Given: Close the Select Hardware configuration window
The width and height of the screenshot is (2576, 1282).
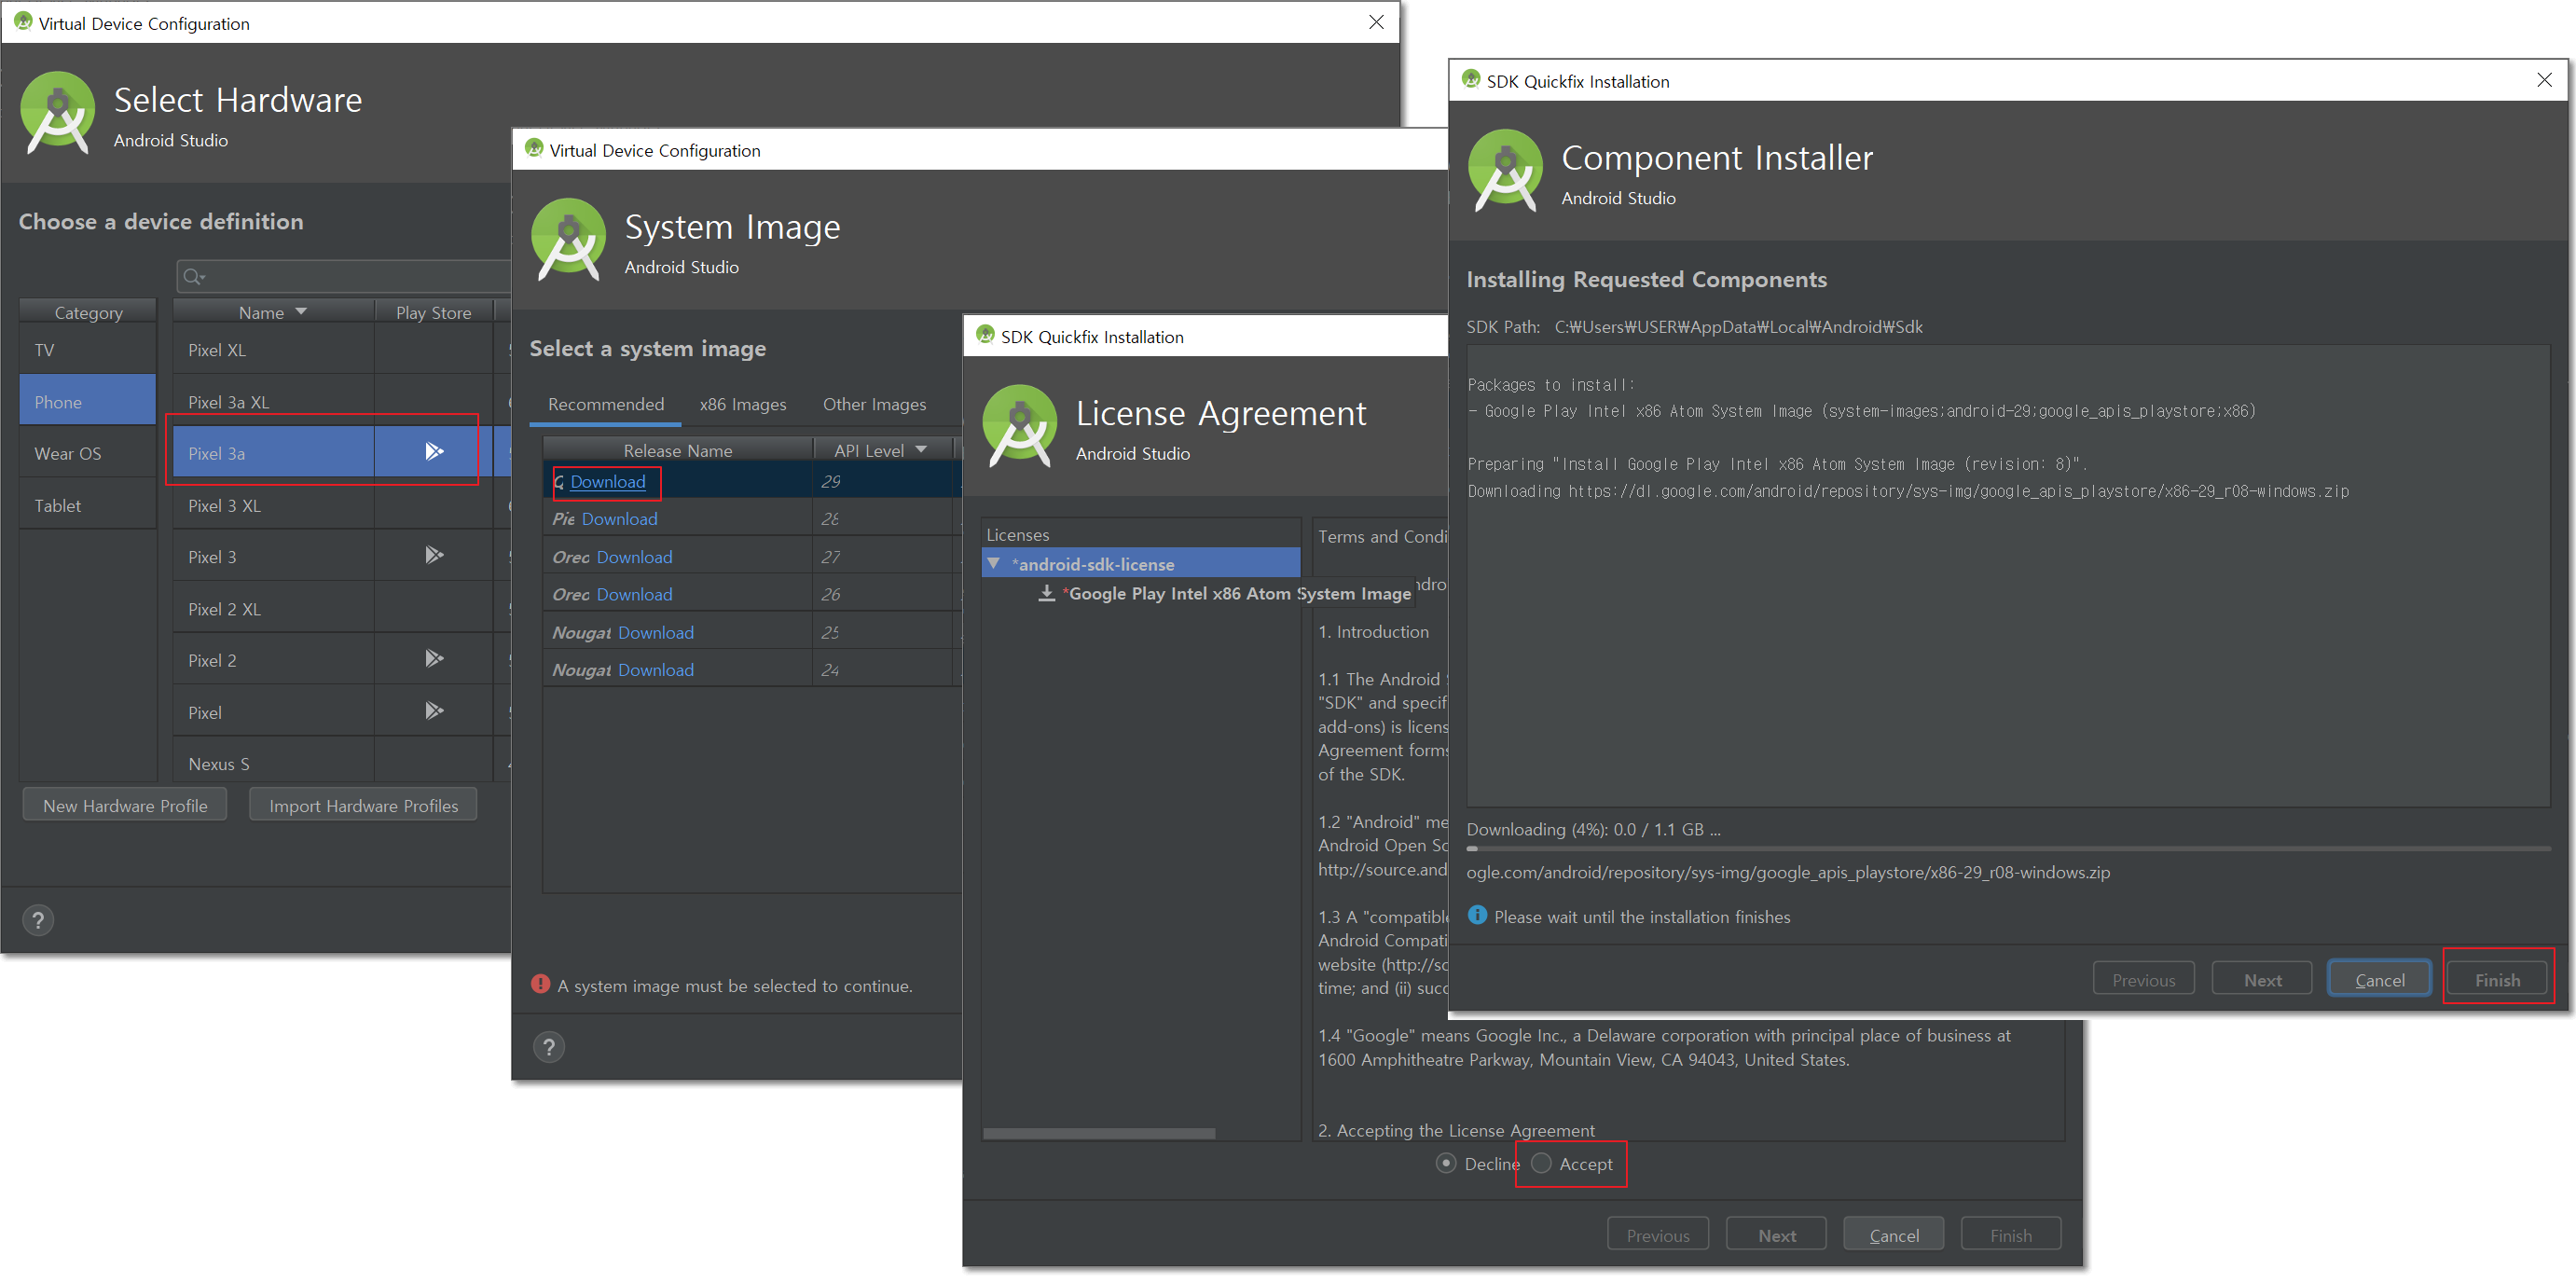Looking at the screenshot, I should click(1376, 22).
